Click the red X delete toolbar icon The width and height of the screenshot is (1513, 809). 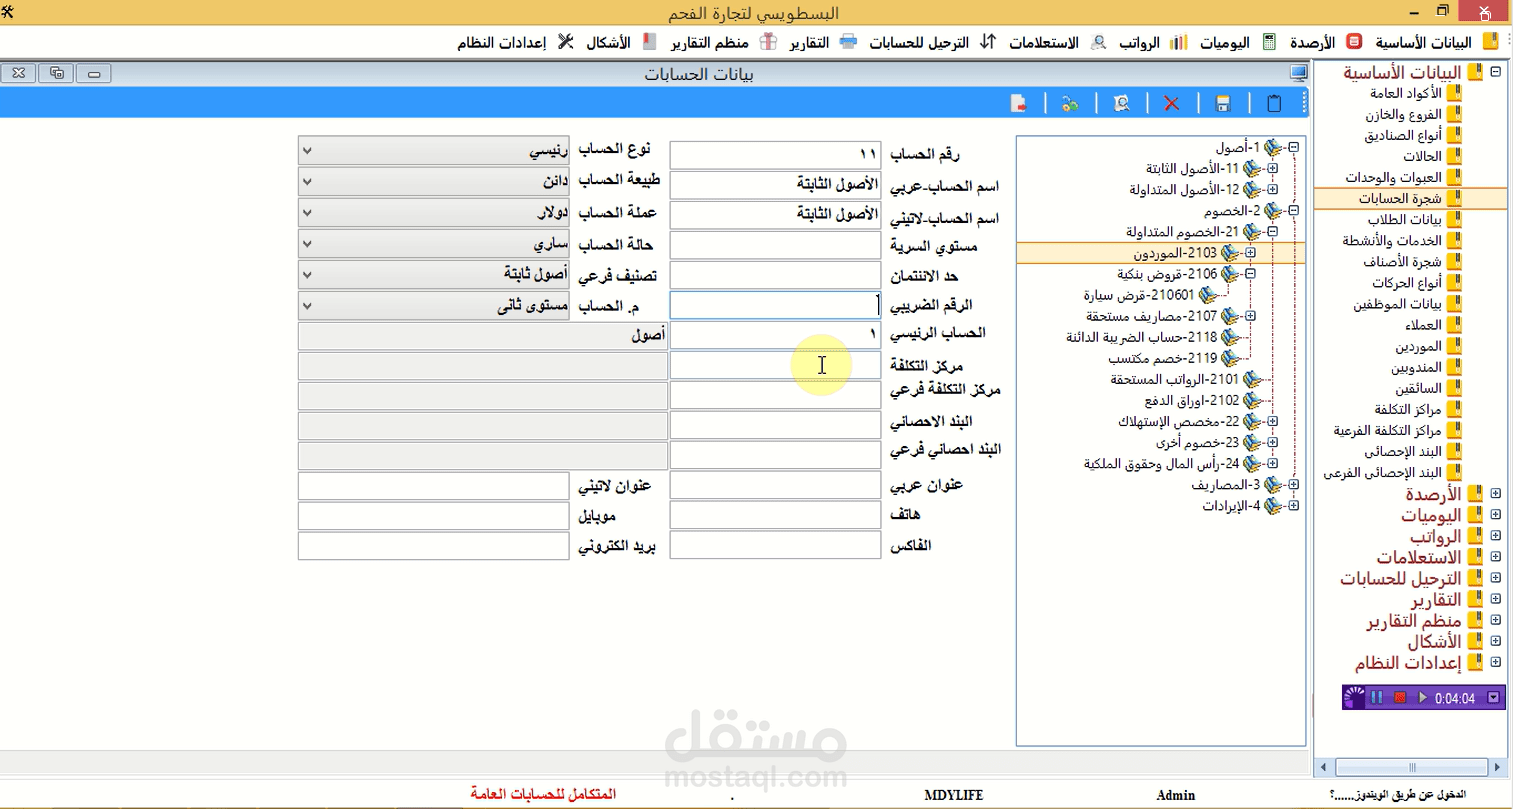[x=1171, y=104]
